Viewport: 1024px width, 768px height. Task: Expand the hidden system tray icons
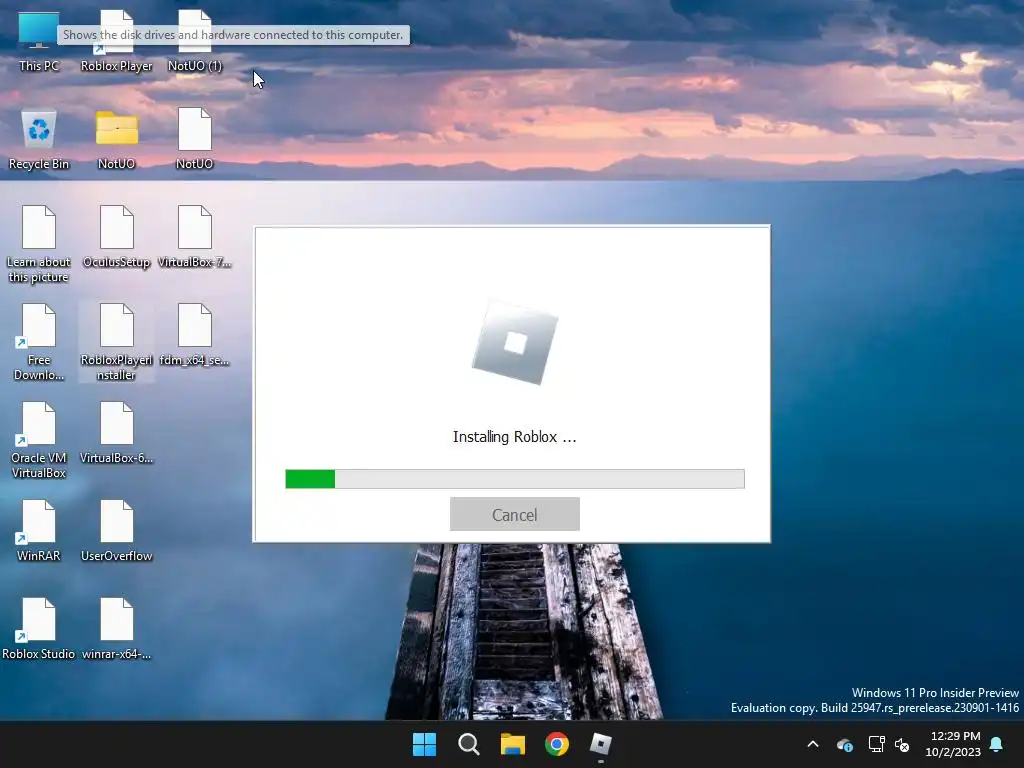click(813, 744)
